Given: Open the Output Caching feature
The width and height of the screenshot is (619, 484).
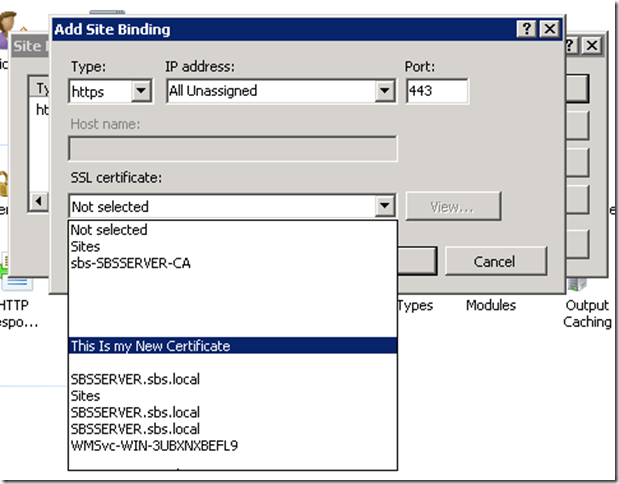Looking at the screenshot, I should point(587,313).
